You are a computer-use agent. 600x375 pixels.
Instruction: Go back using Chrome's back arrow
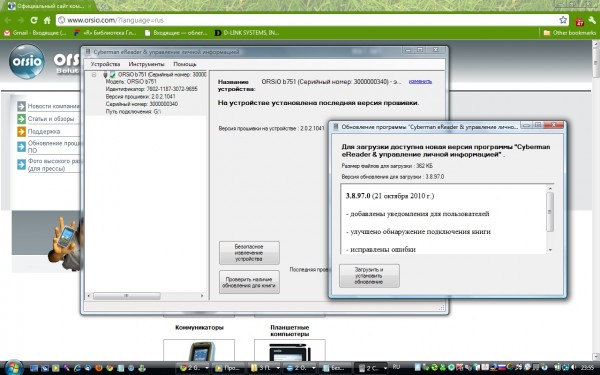(8, 20)
